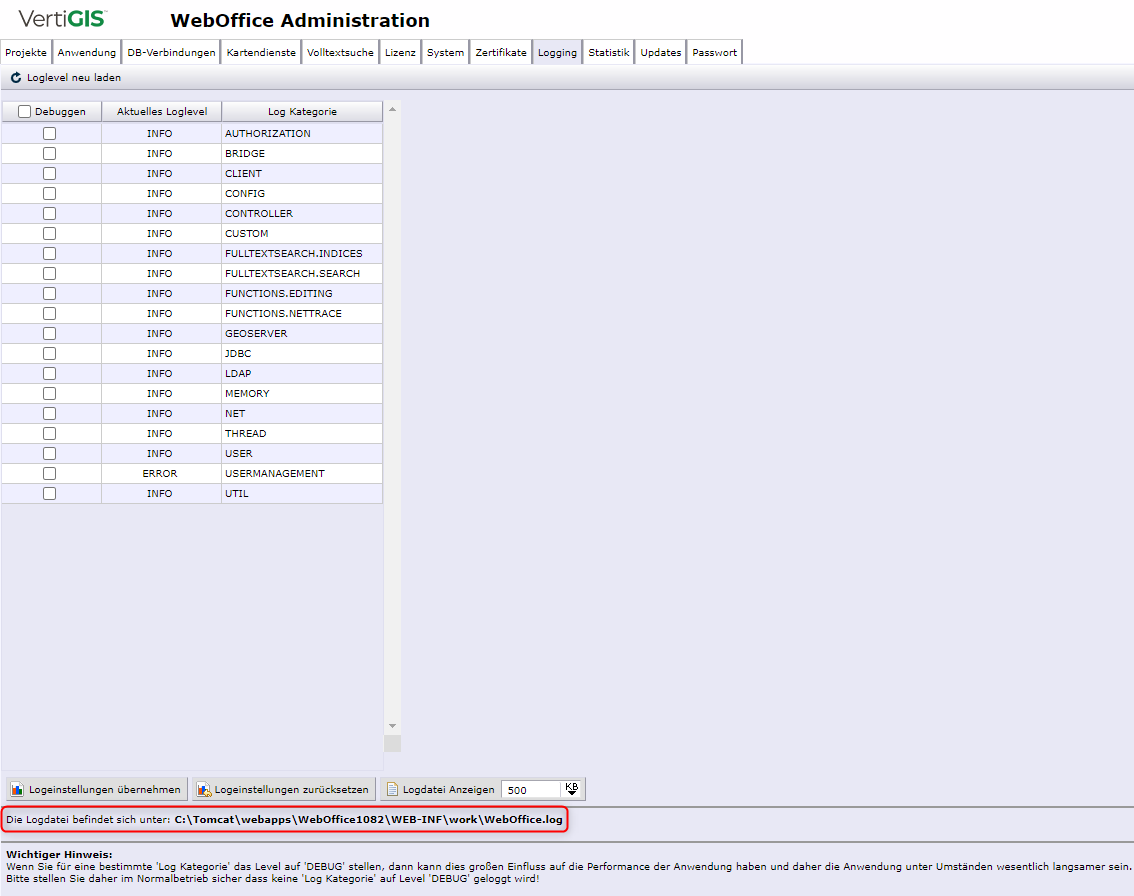
Task: Open the Passwort tab
Action: tap(715, 52)
